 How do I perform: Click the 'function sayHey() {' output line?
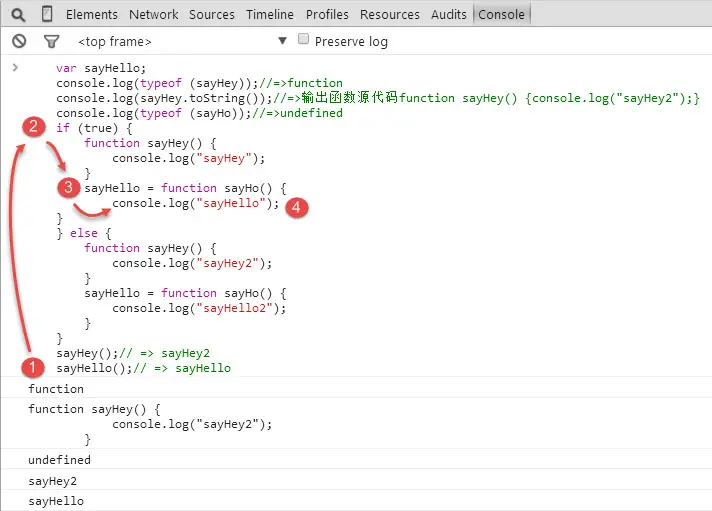pos(94,409)
